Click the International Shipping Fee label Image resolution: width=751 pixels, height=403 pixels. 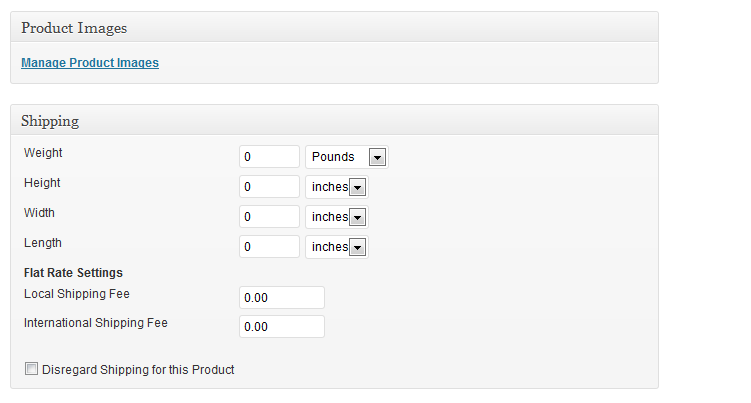(96, 323)
